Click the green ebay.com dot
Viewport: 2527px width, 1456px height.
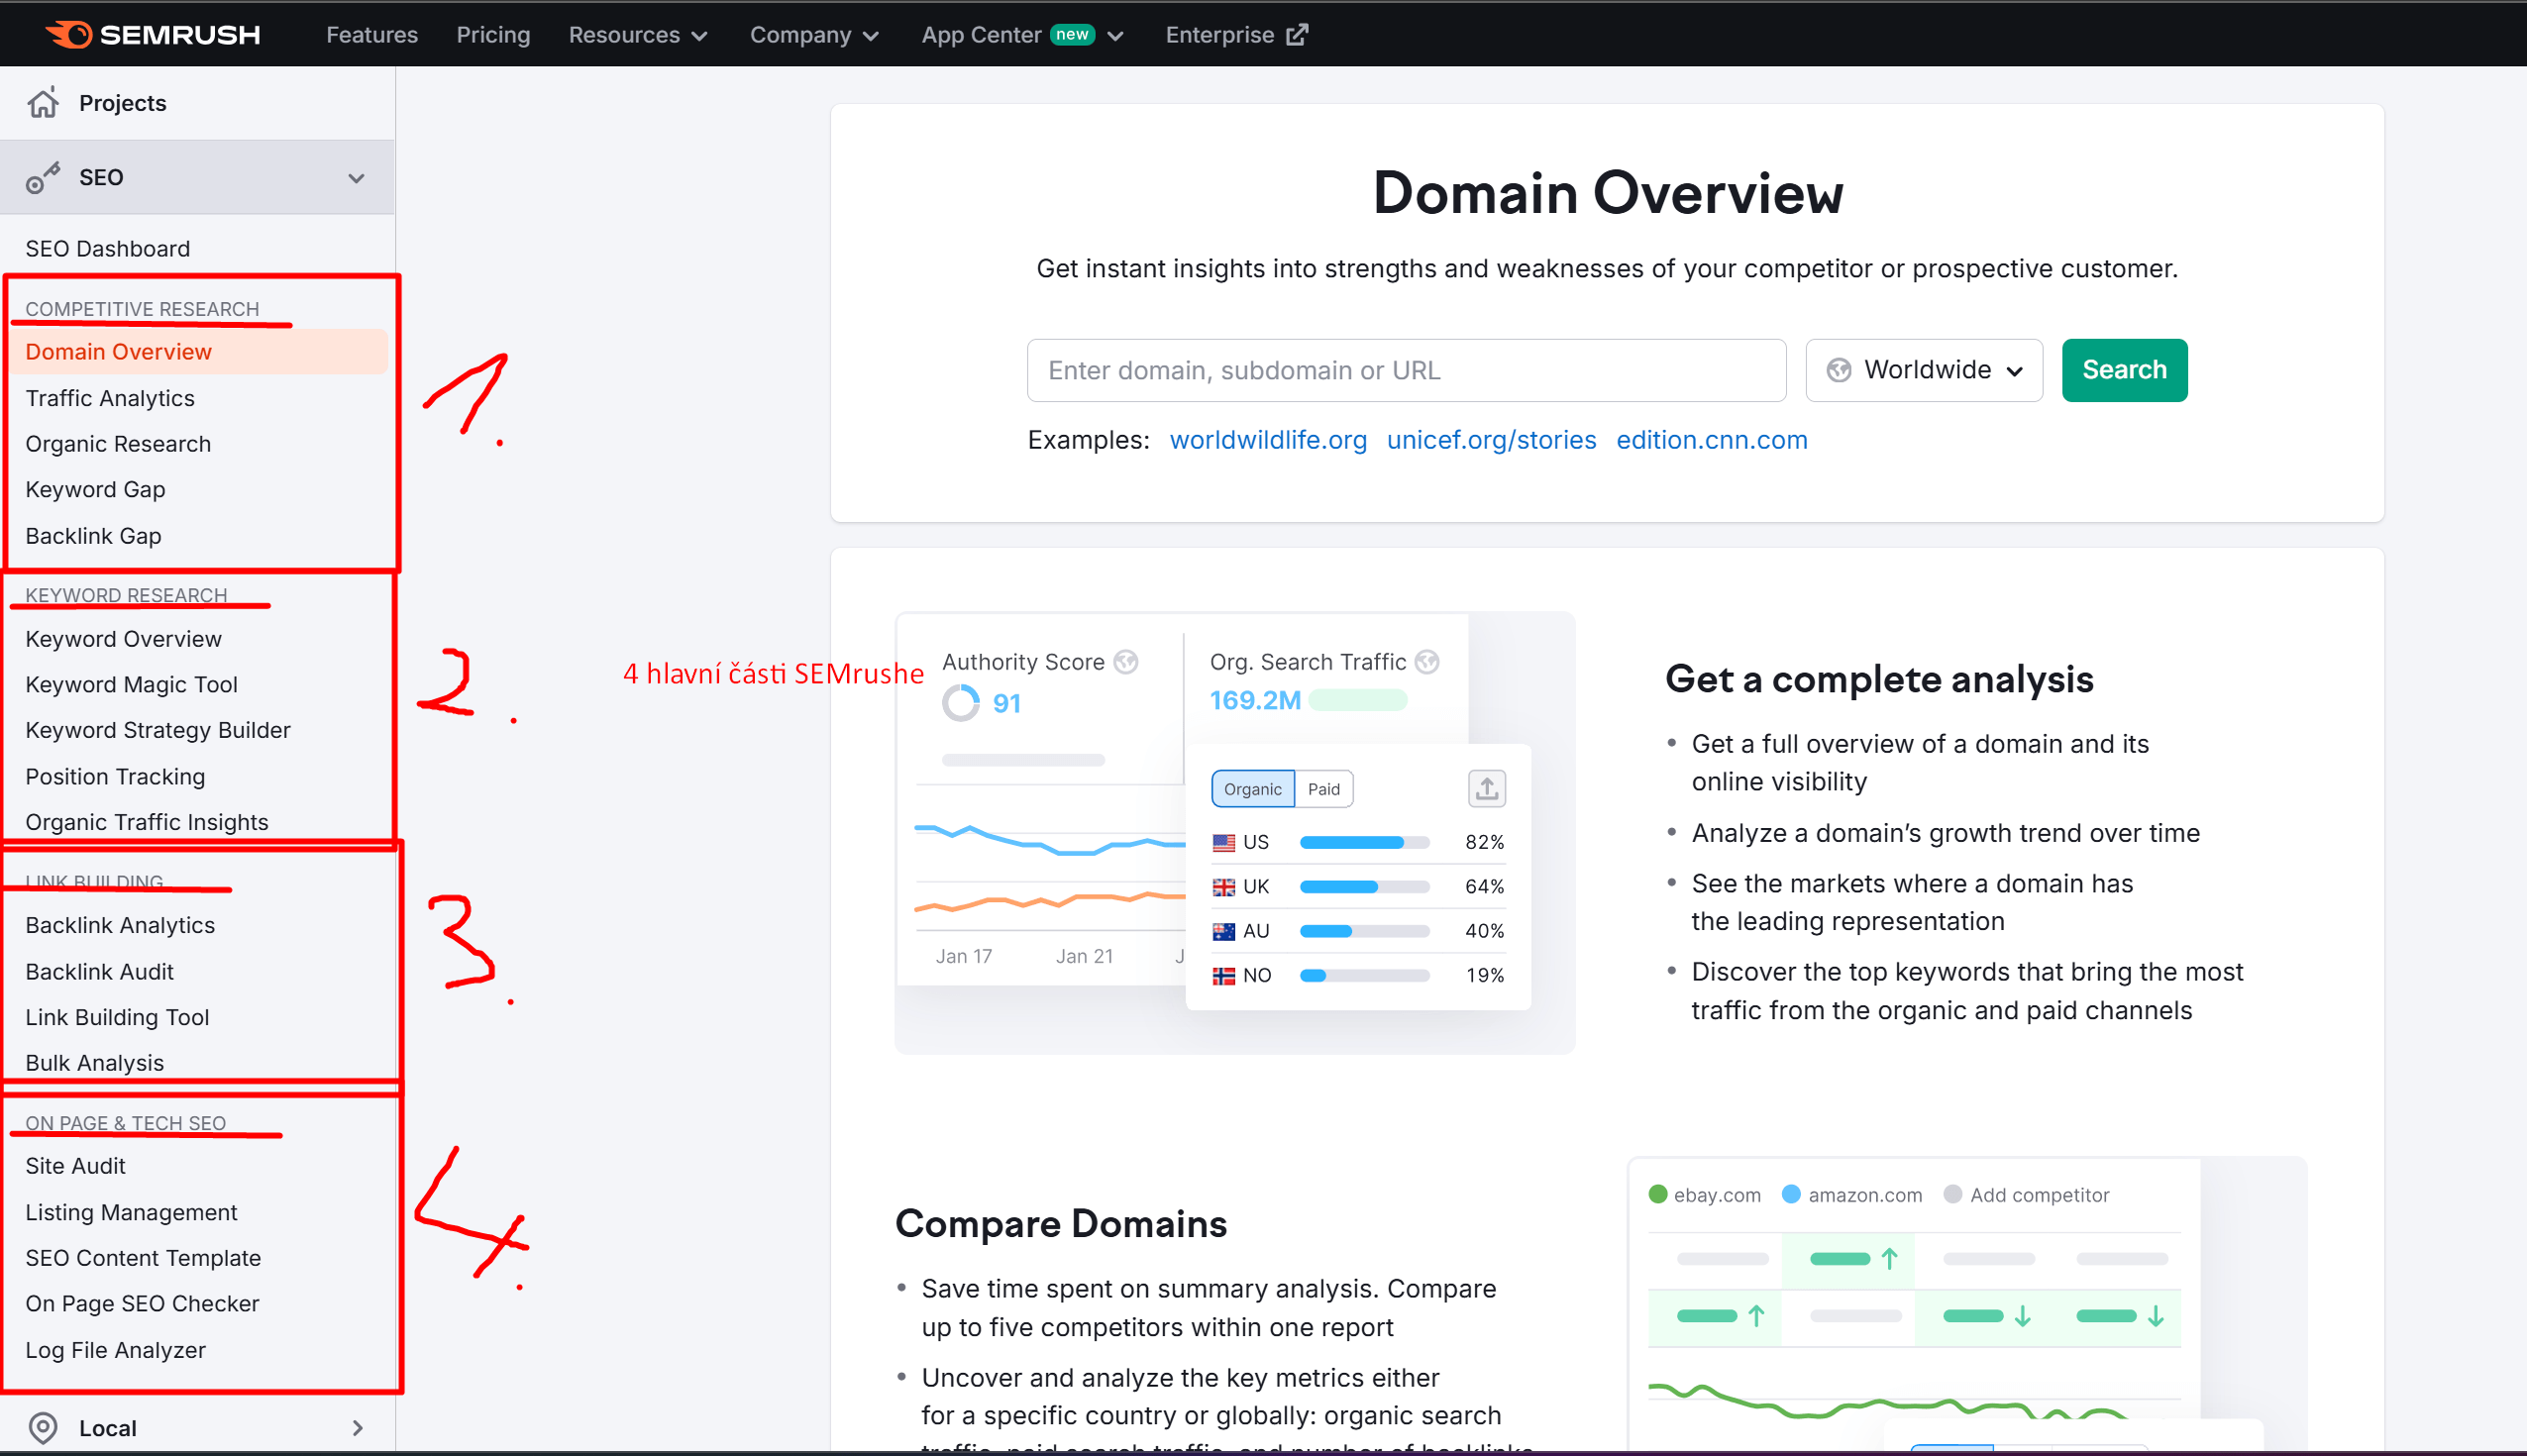click(x=1658, y=1194)
